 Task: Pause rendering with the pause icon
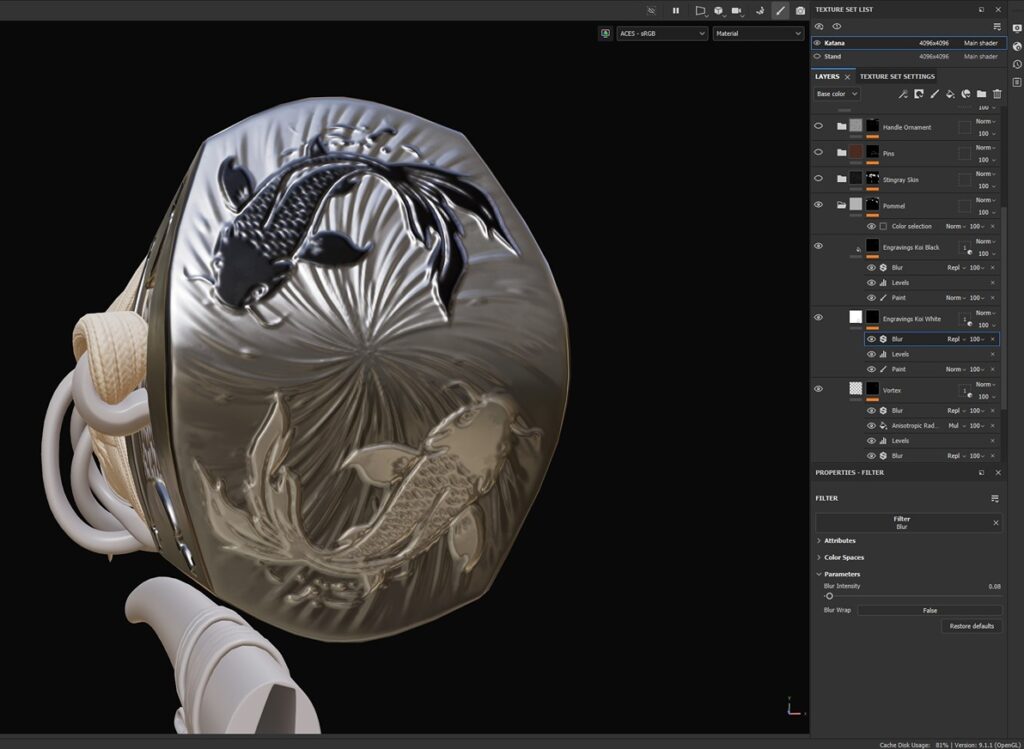click(x=676, y=10)
